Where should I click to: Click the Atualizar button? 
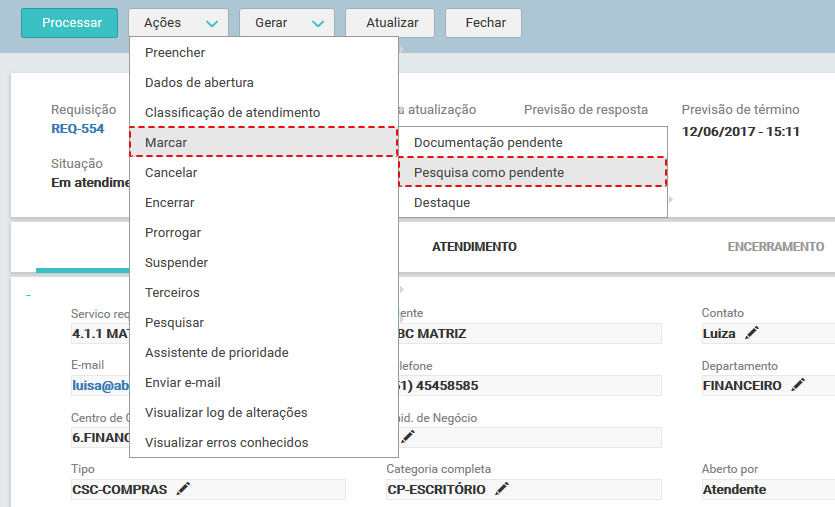[x=390, y=23]
